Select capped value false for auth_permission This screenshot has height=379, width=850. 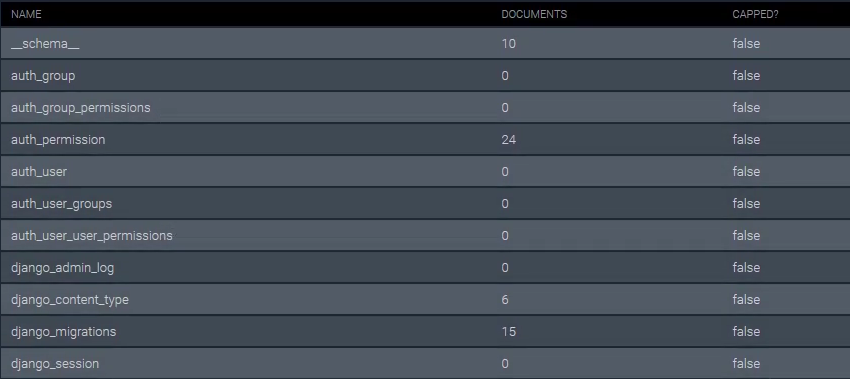click(746, 140)
